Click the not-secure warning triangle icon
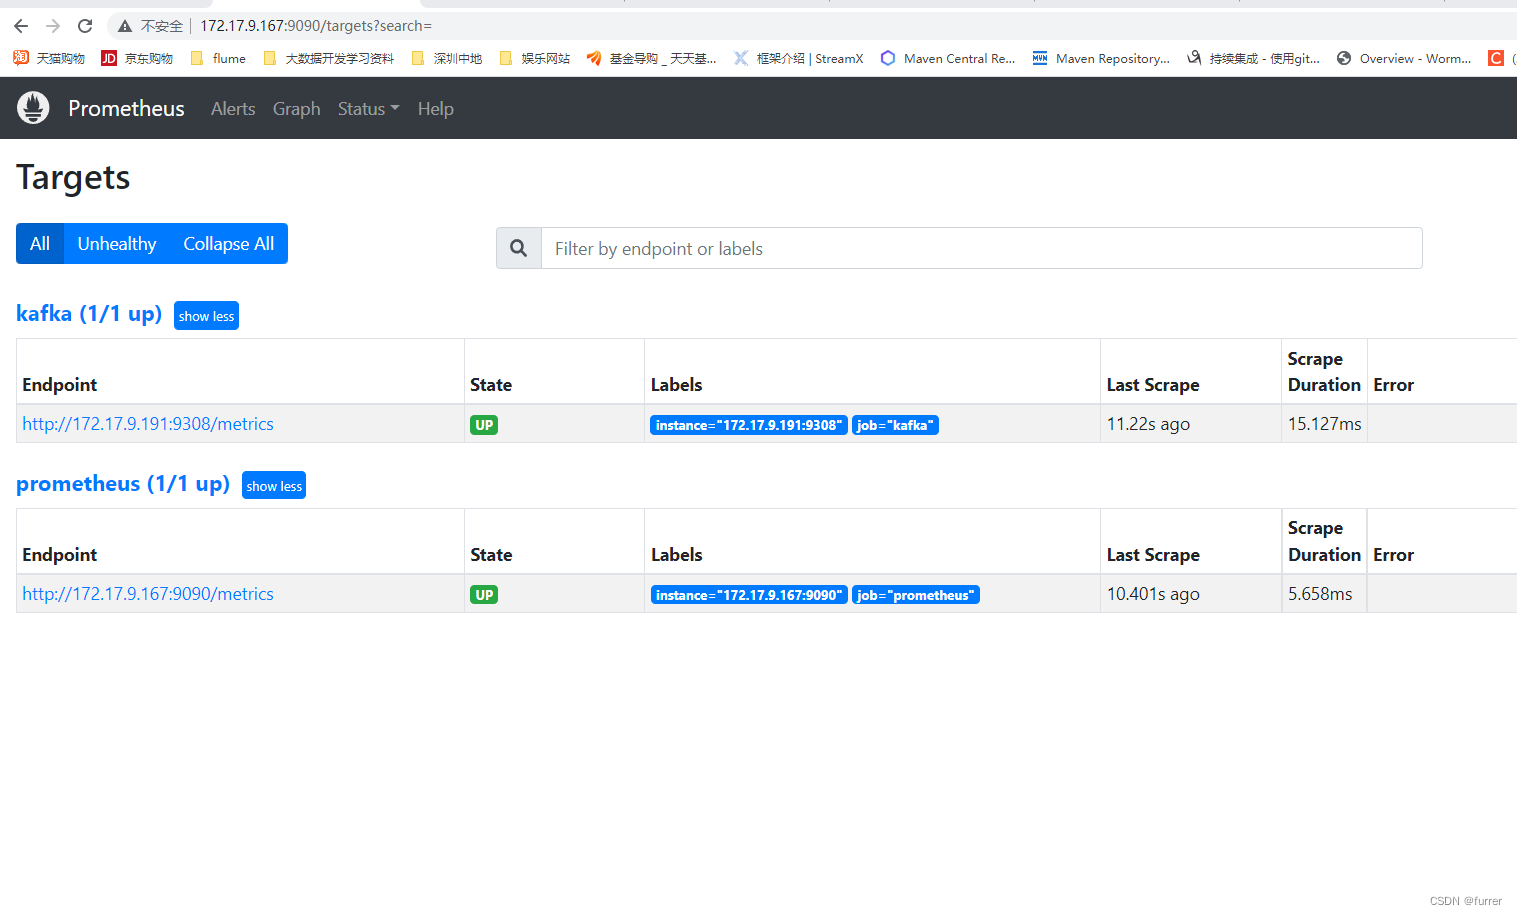Screen dimensions: 1517x915 [125, 26]
